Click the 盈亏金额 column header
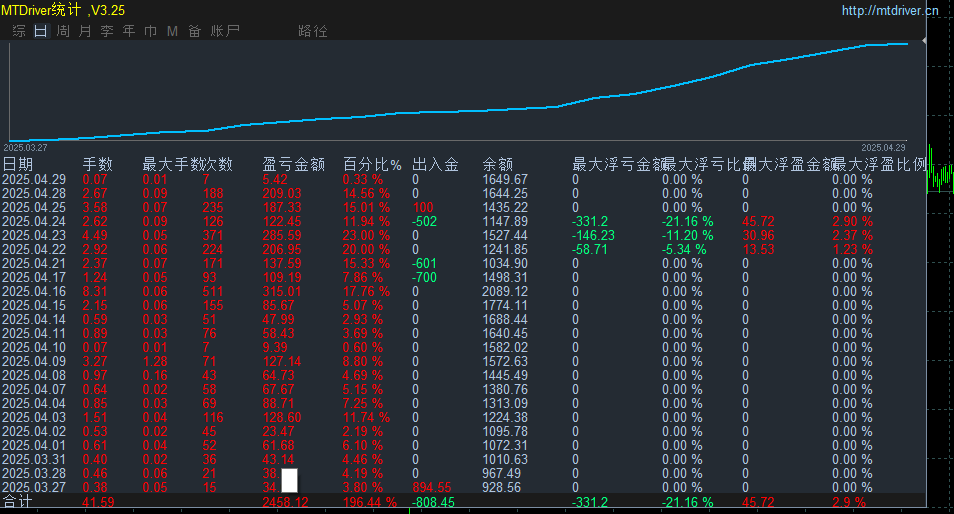The width and height of the screenshot is (954, 514). pos(293,164)
